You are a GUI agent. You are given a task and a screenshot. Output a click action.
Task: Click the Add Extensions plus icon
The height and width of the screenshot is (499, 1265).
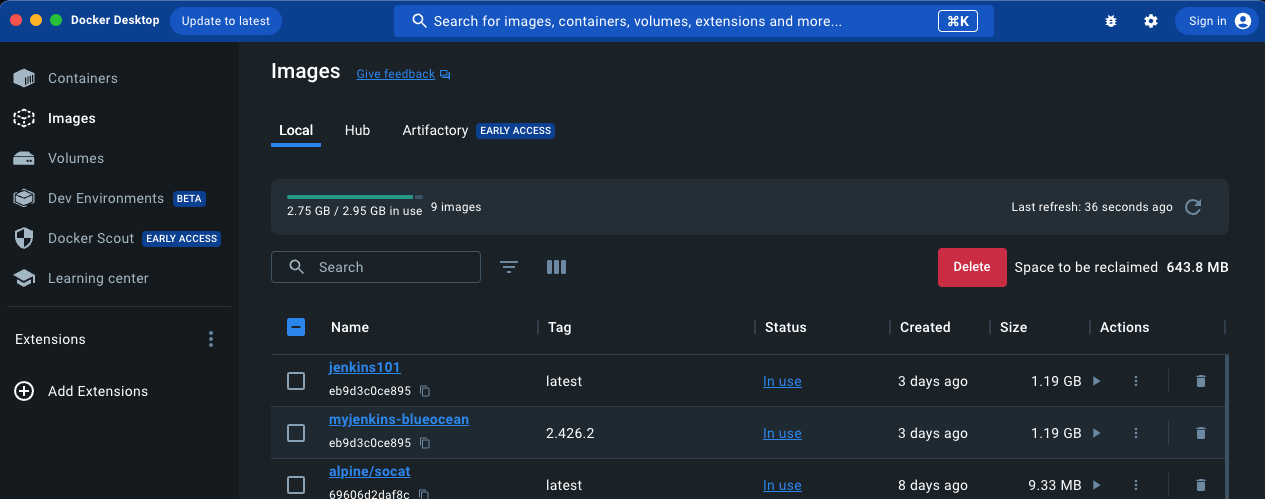(24, 391)
